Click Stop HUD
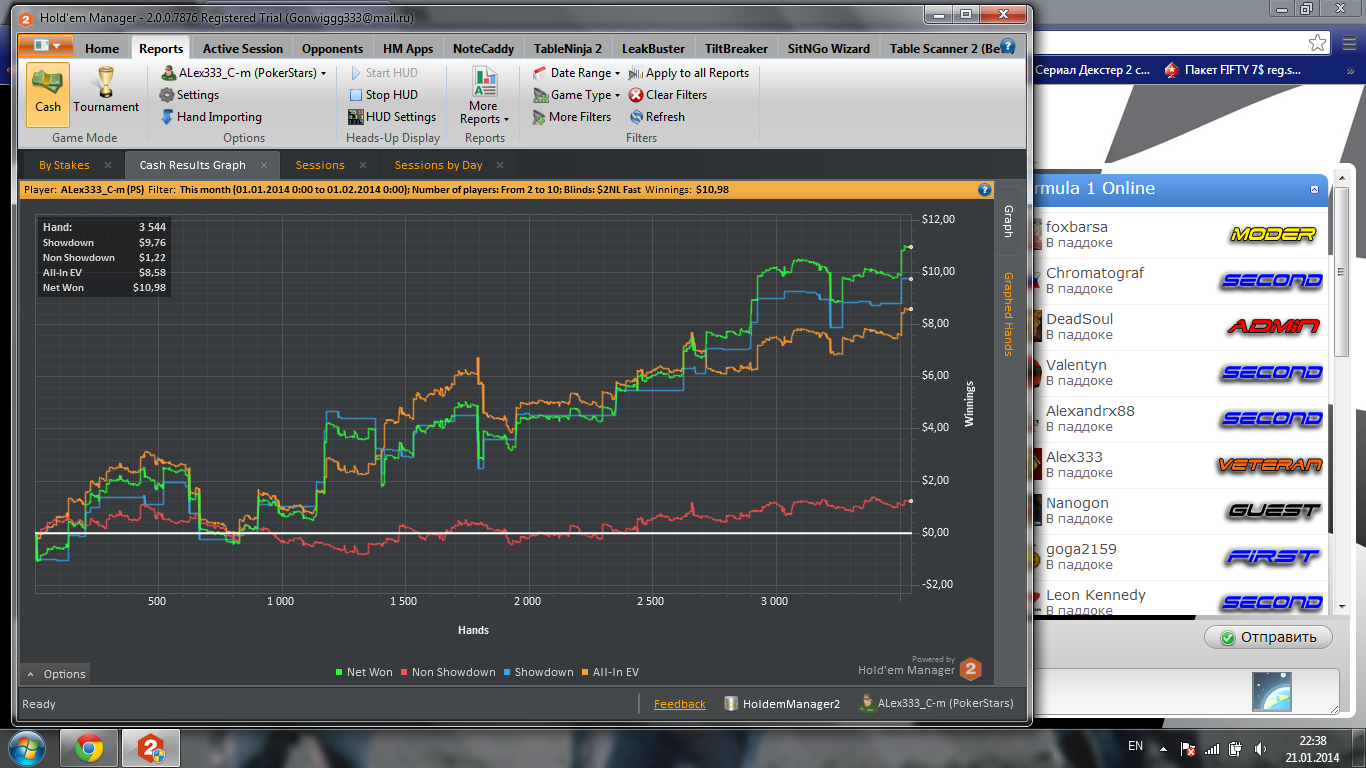Screen dimensions: 1366x768 [383, 95]
